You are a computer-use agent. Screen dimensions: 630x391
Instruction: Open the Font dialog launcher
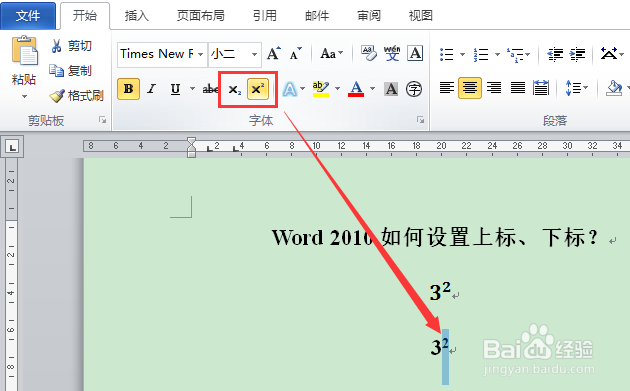(x=420, y=120)
